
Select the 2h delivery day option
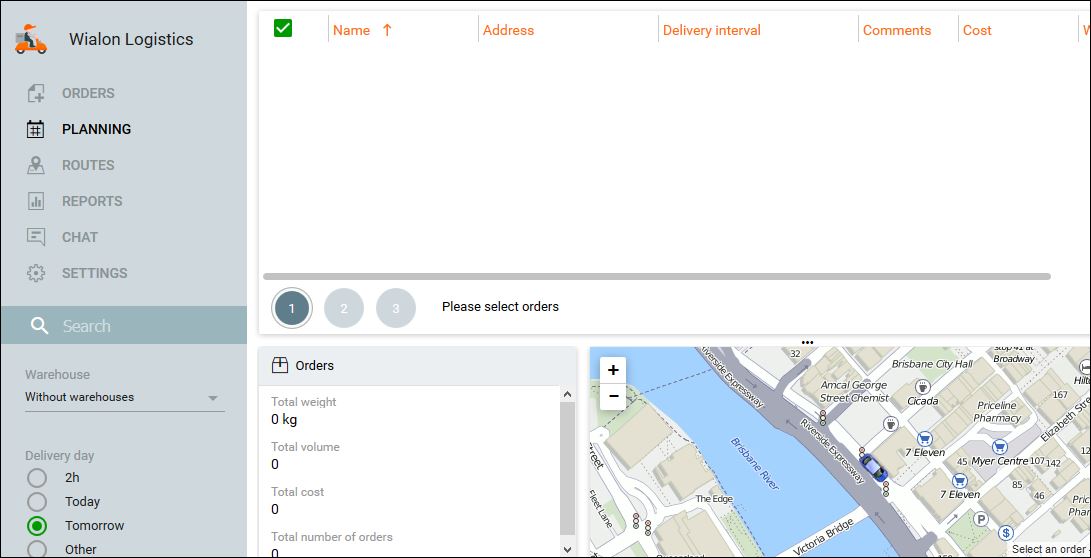[37, 478]
